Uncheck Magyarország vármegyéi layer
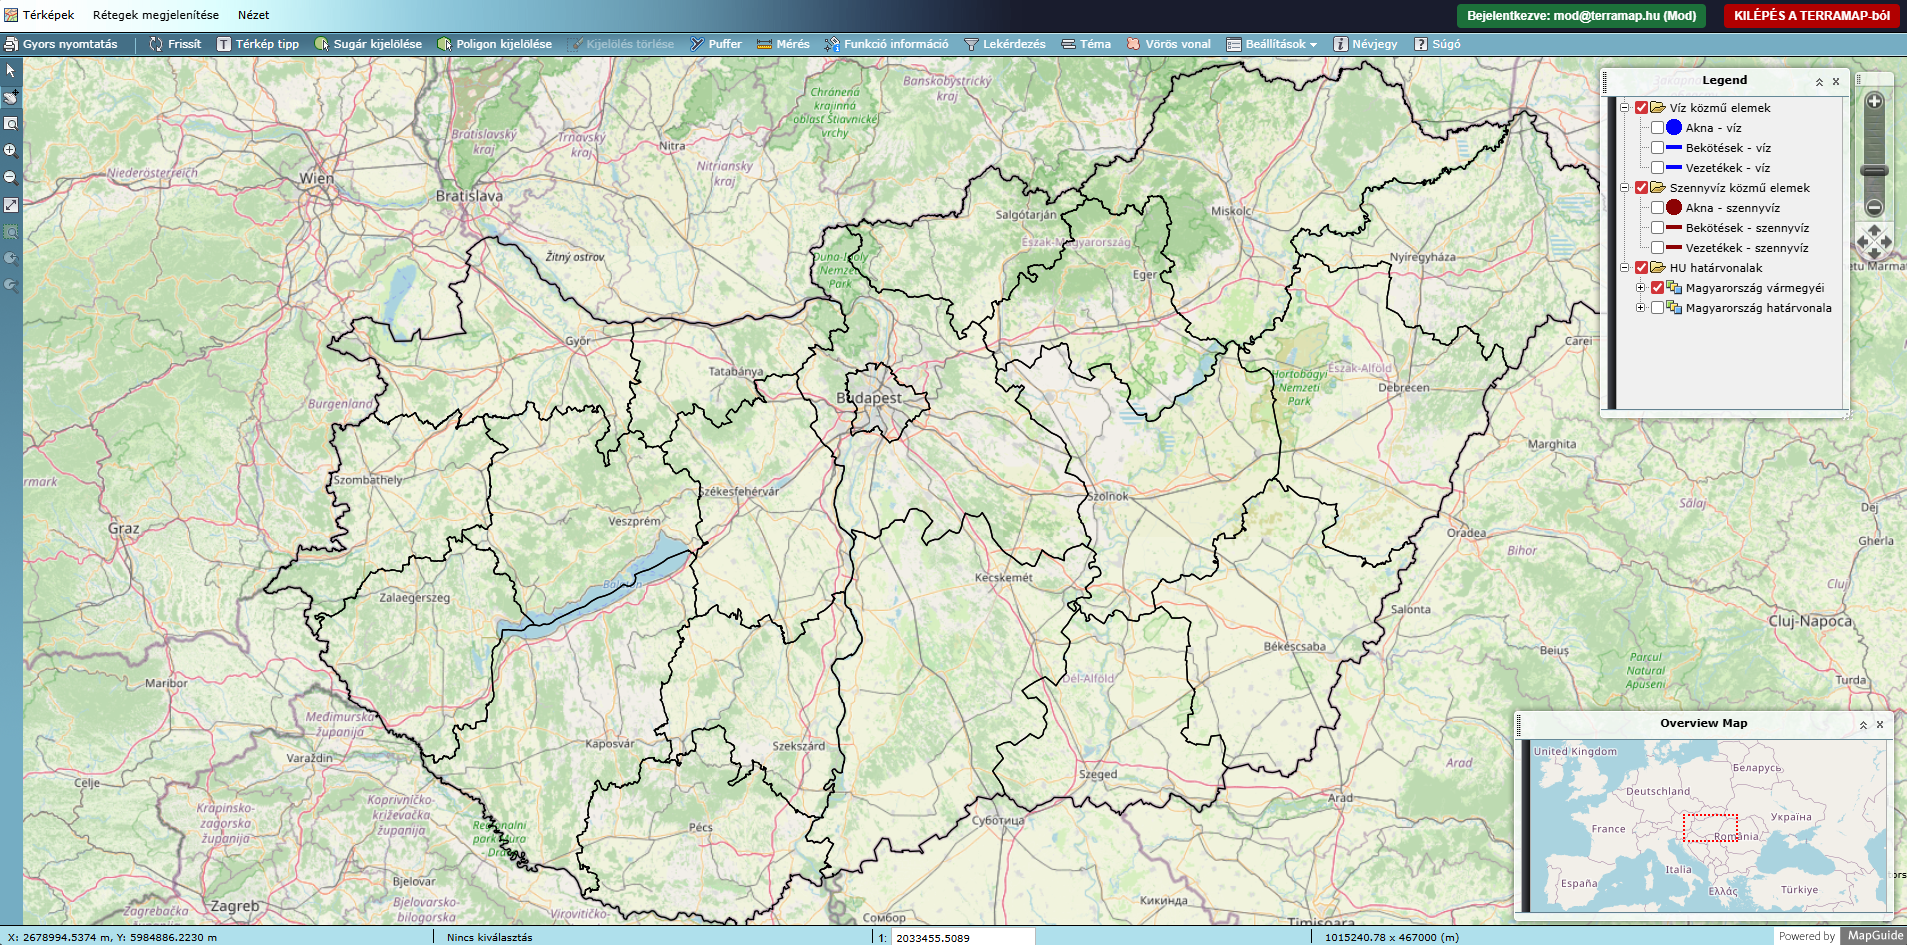This screenshot has width=1907, height=945. [1657, 288]
